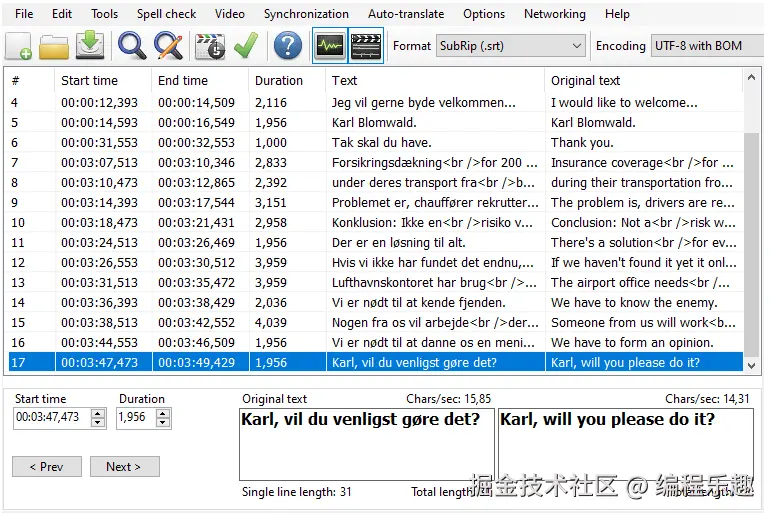Image resolution: width=771 pixels, height=516 pixels.
Task: Click the Duration column header
Action: (287, 81)
